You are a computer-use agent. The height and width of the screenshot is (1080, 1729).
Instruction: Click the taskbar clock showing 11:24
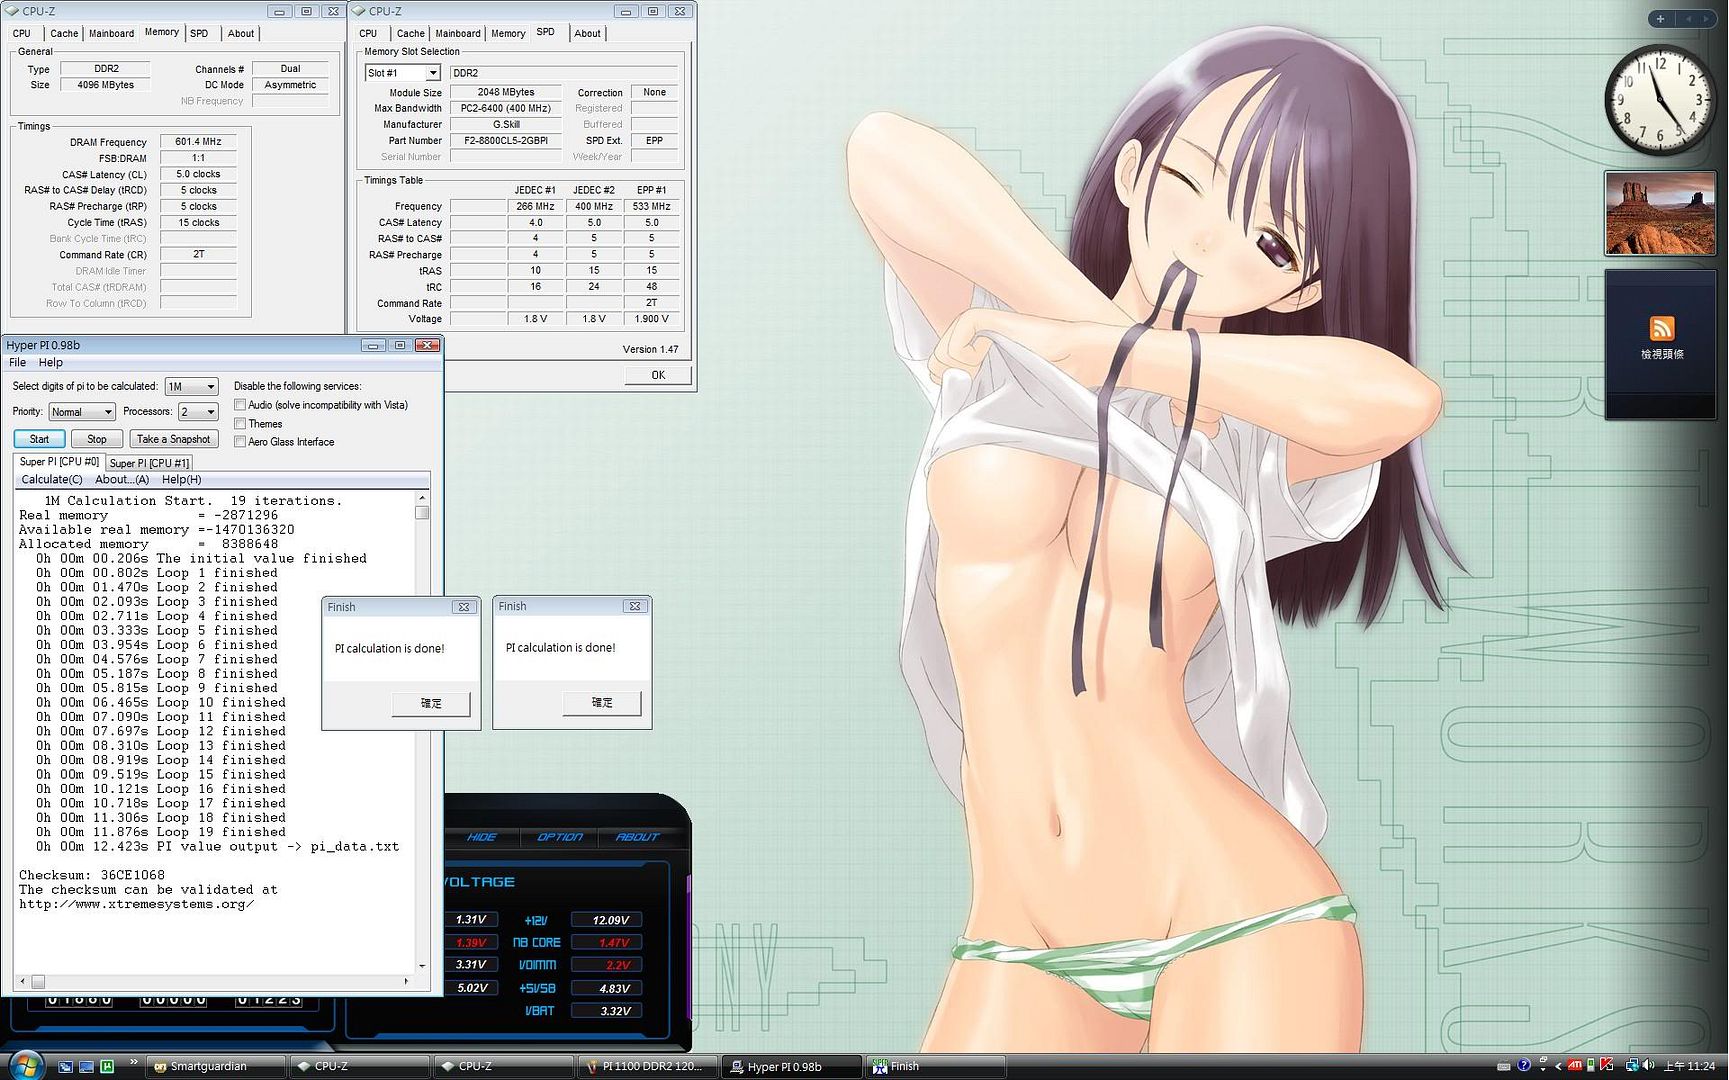click(x=1689, y=1066)
